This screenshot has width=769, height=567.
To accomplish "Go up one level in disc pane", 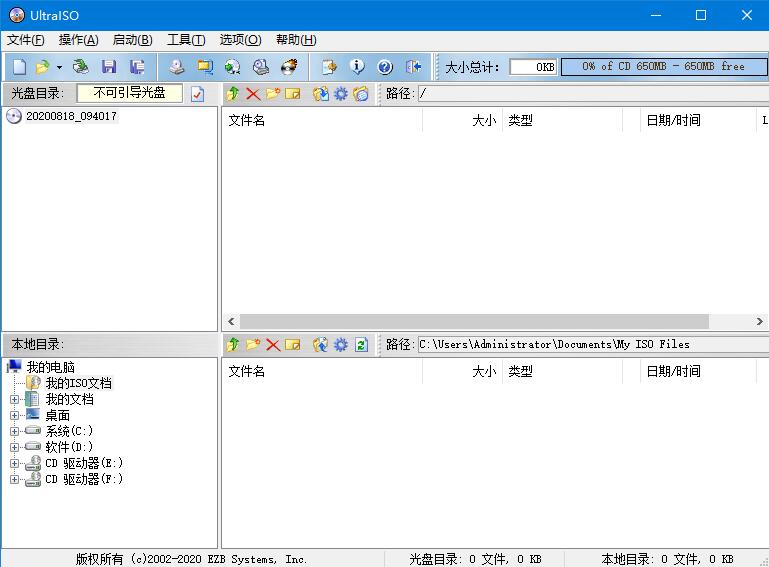I will pos(233,93).
